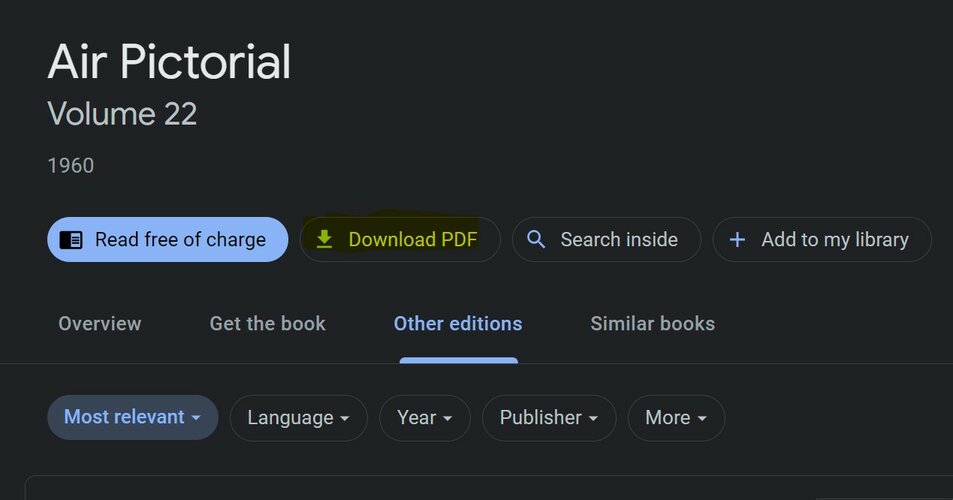953x500 pixels.
Task: Select the Download PDF button label
Action: (413, 239)
